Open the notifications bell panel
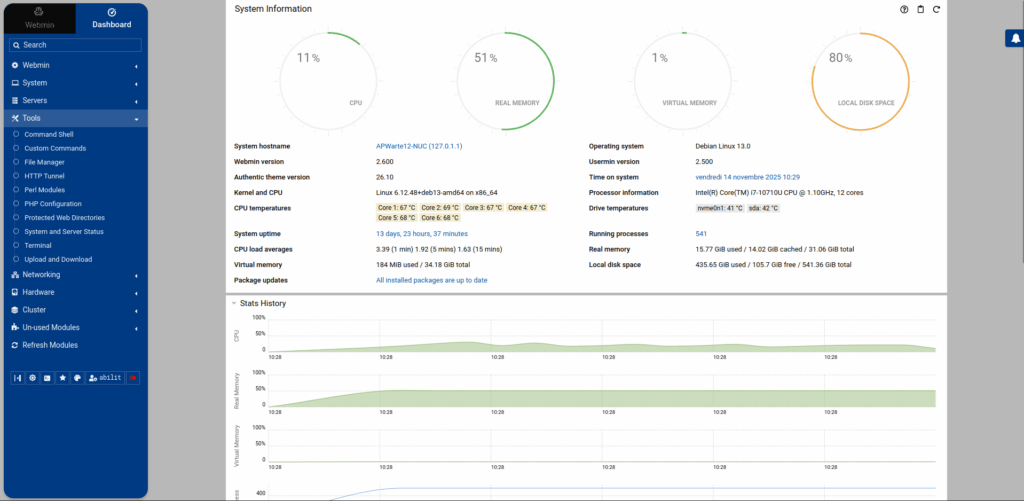Screen dimensions: 1024x501 coord(1015,39)
